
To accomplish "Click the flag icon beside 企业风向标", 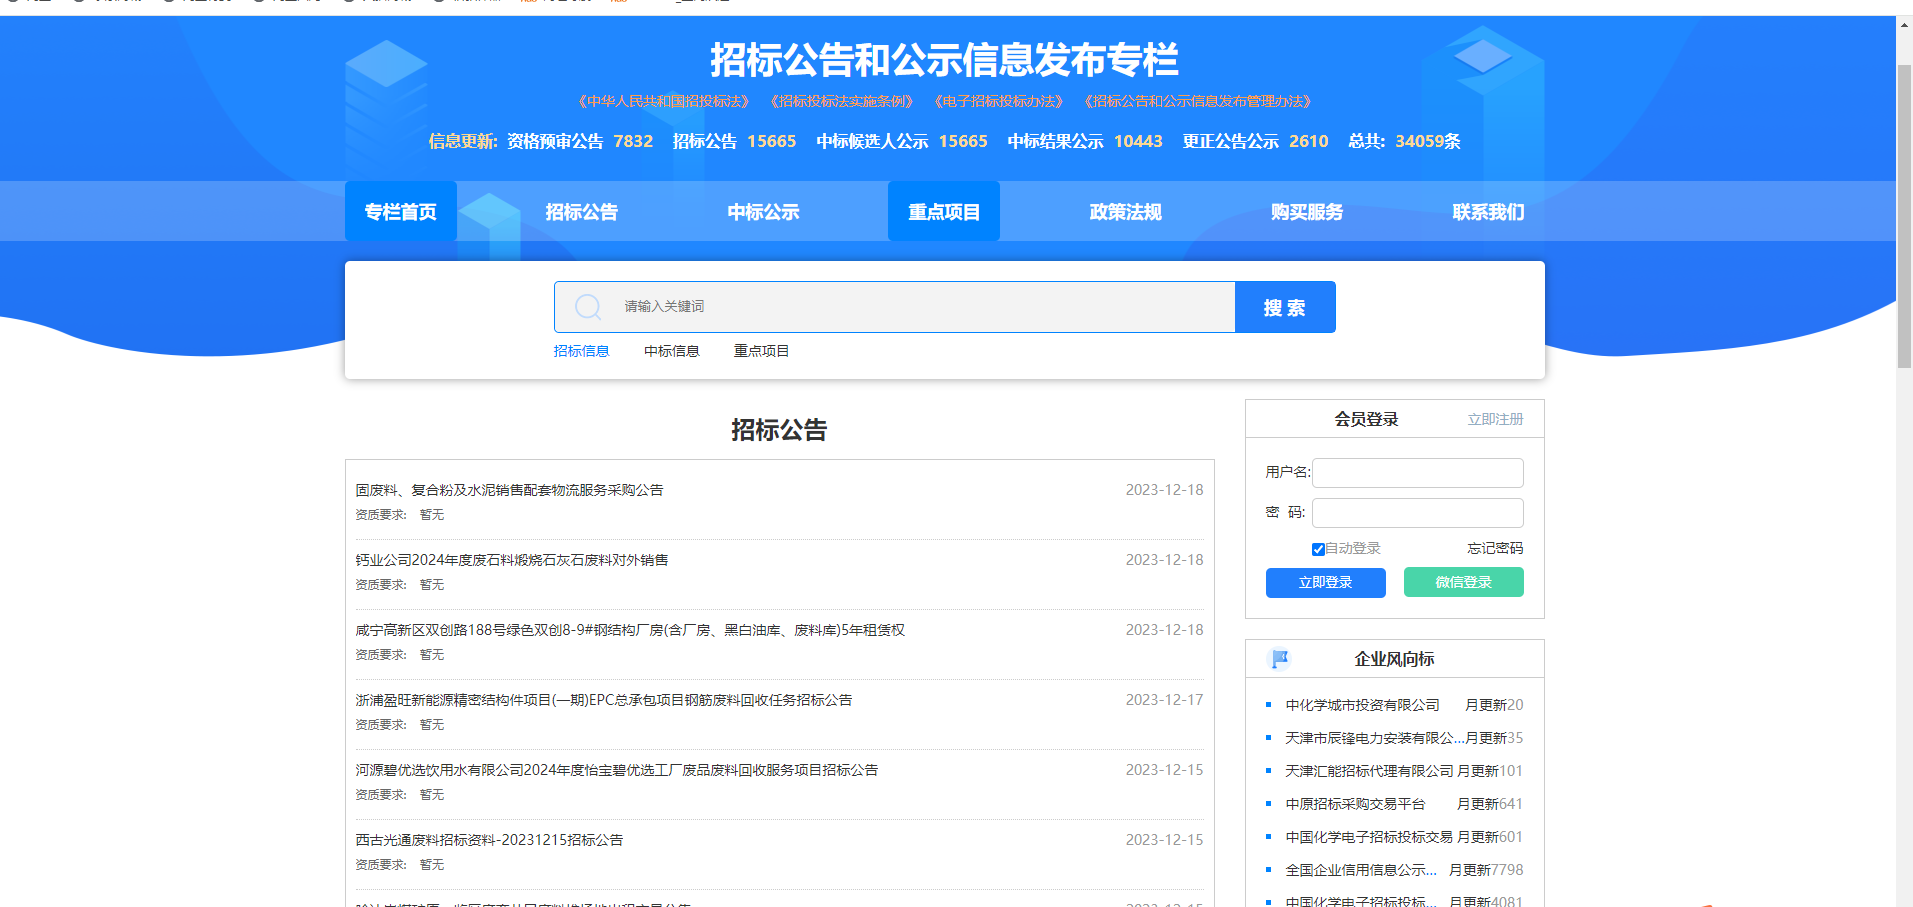I will (1279, 659).
